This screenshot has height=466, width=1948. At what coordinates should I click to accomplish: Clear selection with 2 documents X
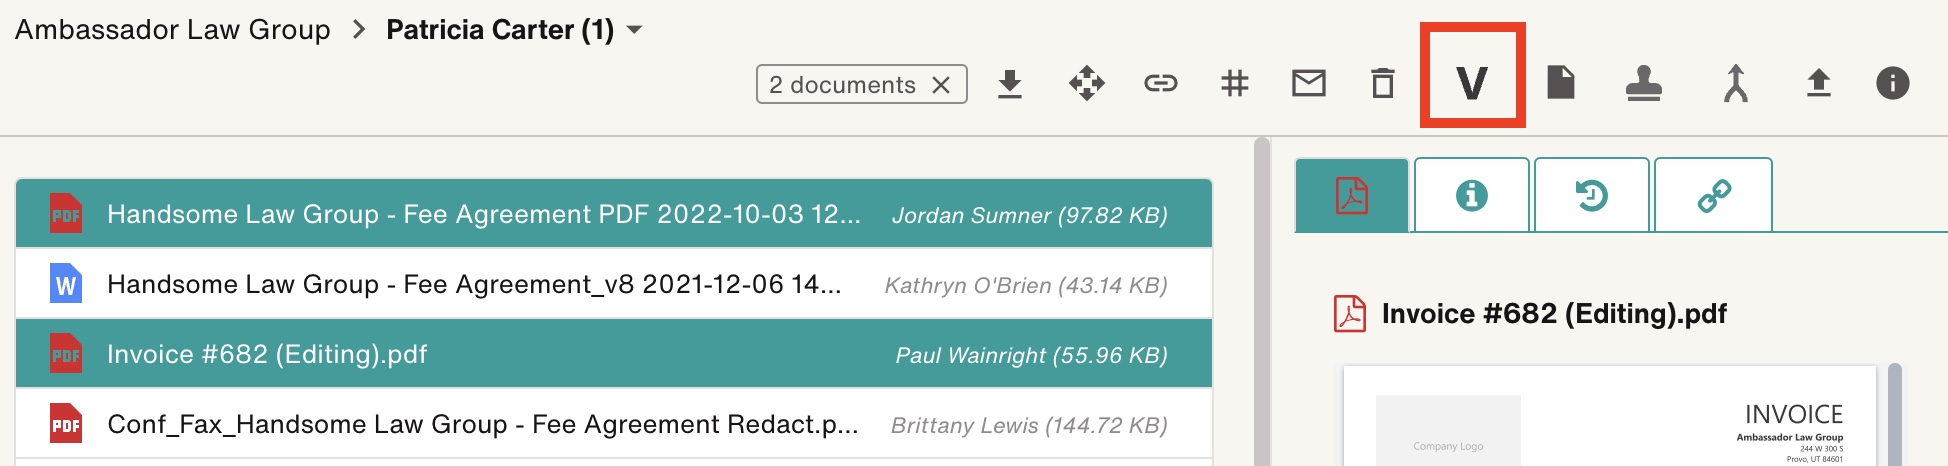click(x=941, y=85)
